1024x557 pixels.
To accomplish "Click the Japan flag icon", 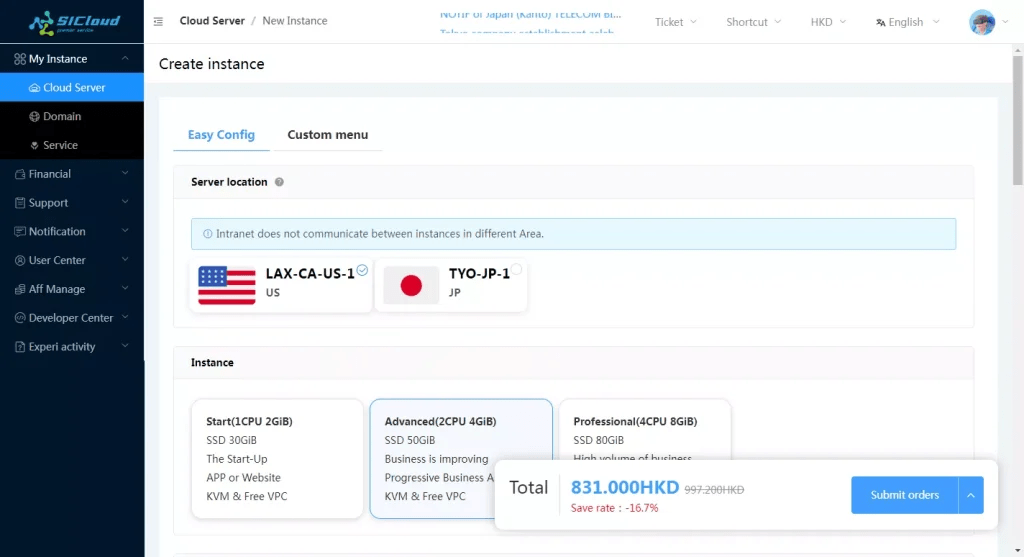I will pos(411,285).
